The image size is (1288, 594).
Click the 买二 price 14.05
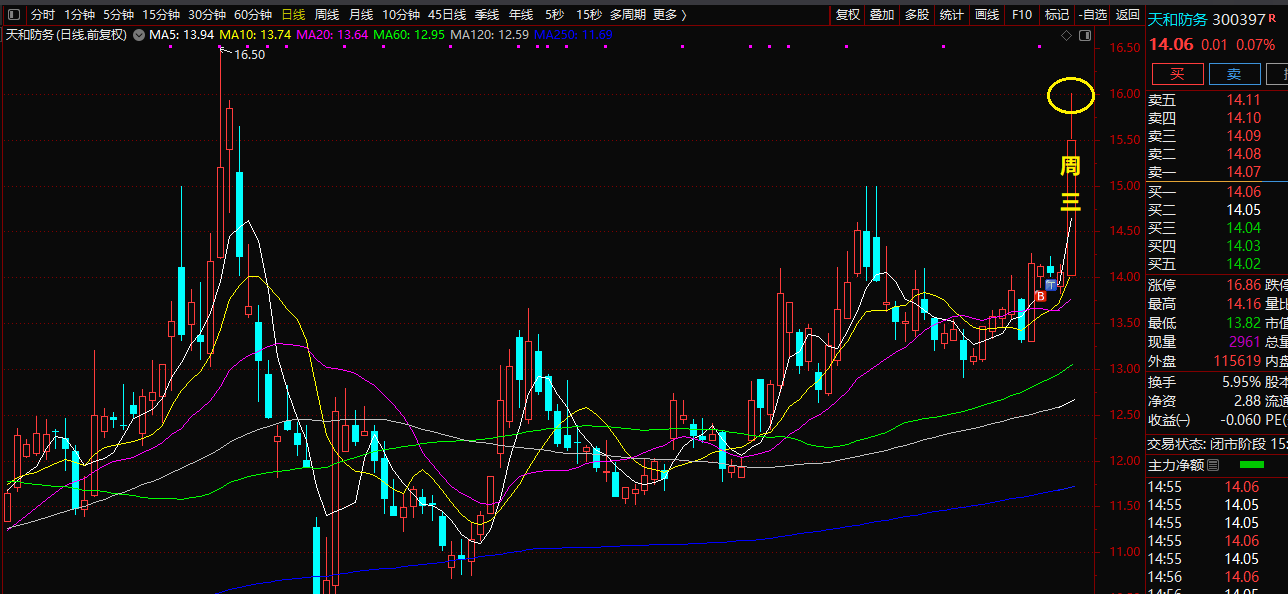pyautogui.click(x=1244, y=210)
